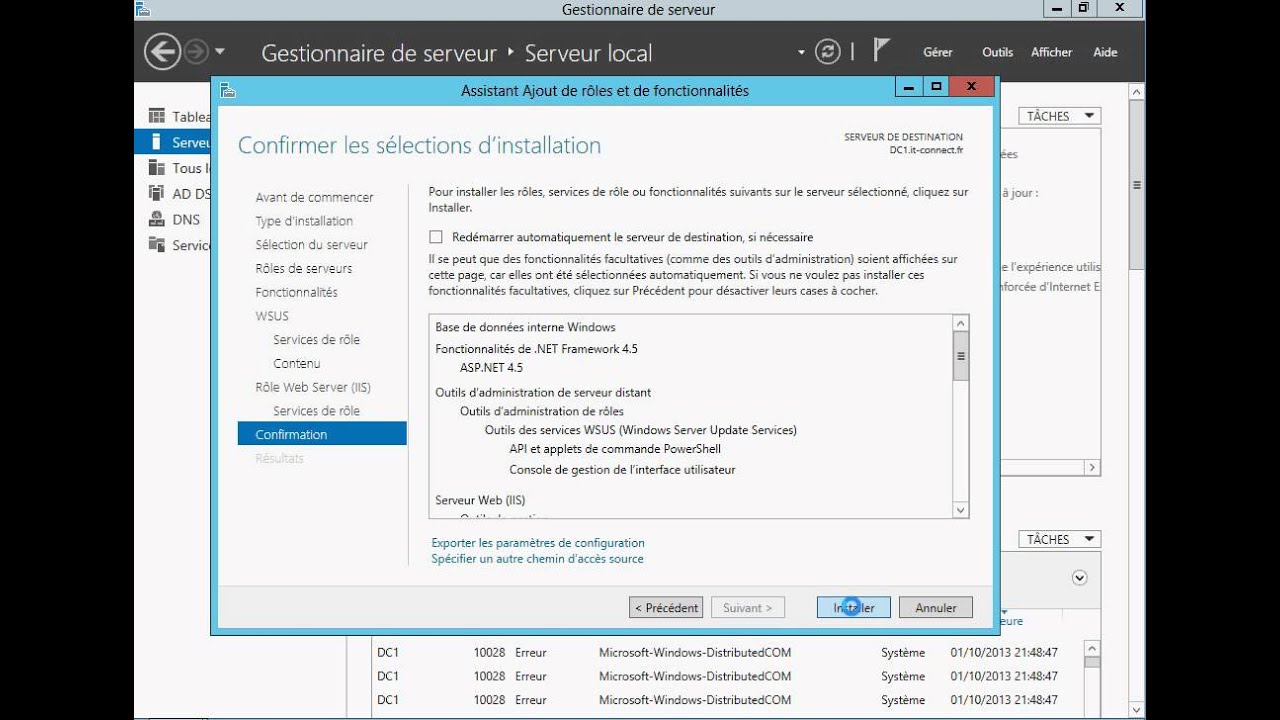Select the Tableau de bord sidebar icon
This screenshot has height=720, width=1280.
[156, 116]
